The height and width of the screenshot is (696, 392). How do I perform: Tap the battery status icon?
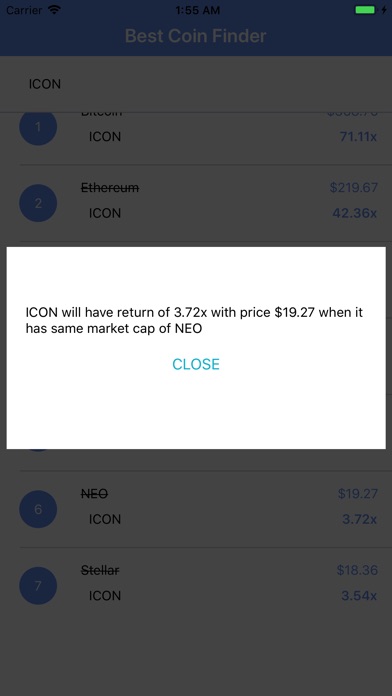(x=365, y=10)
